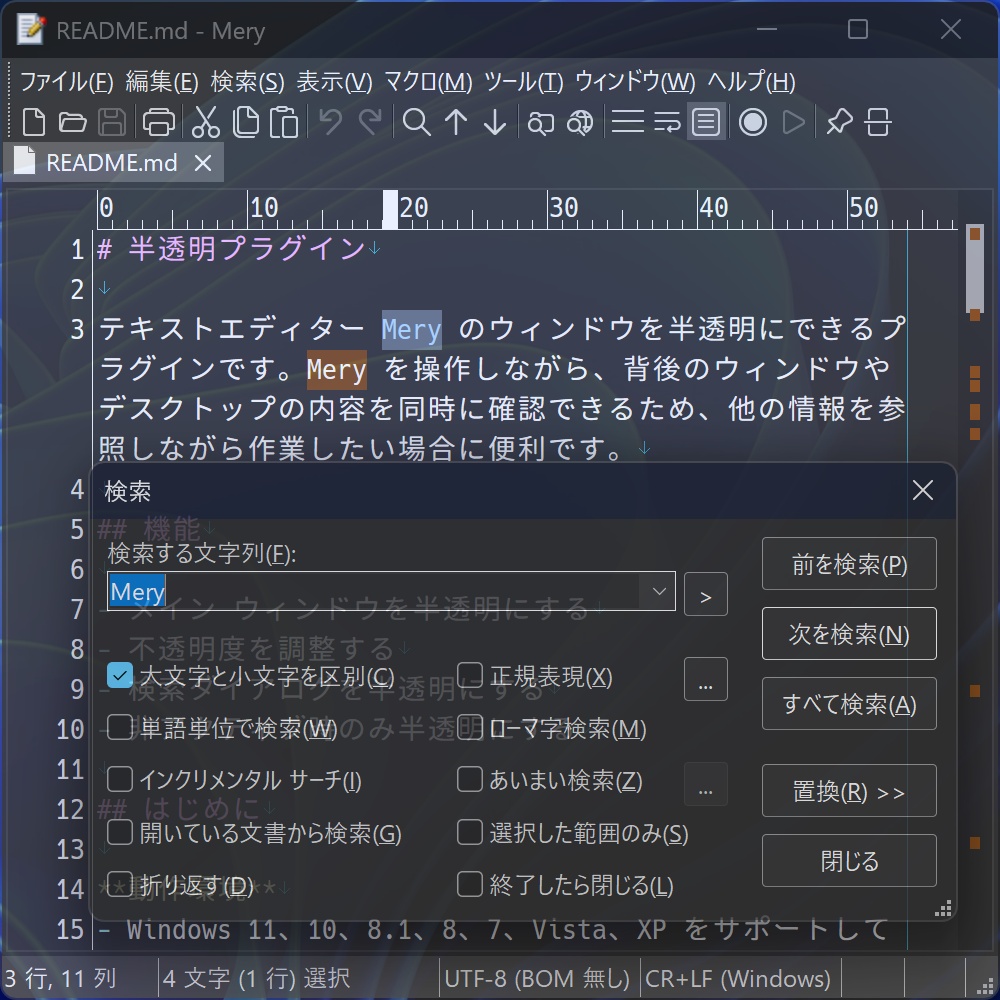Viewport: 1000px width, 1000px height.
Task: Open the 検索(S) menu
Action: click(x=247, y=82)
